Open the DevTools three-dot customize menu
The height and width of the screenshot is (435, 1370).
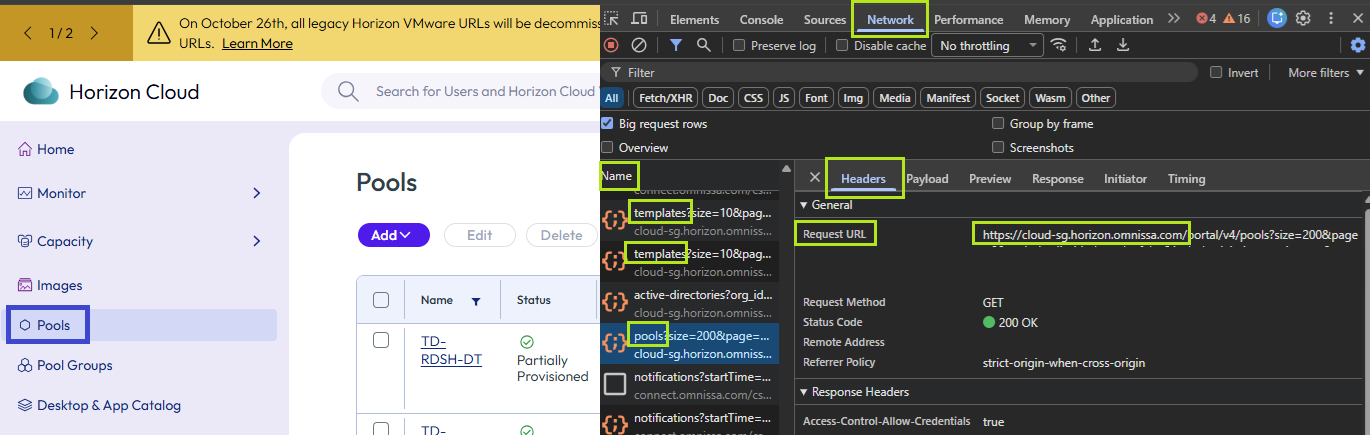click(1332, 18)
